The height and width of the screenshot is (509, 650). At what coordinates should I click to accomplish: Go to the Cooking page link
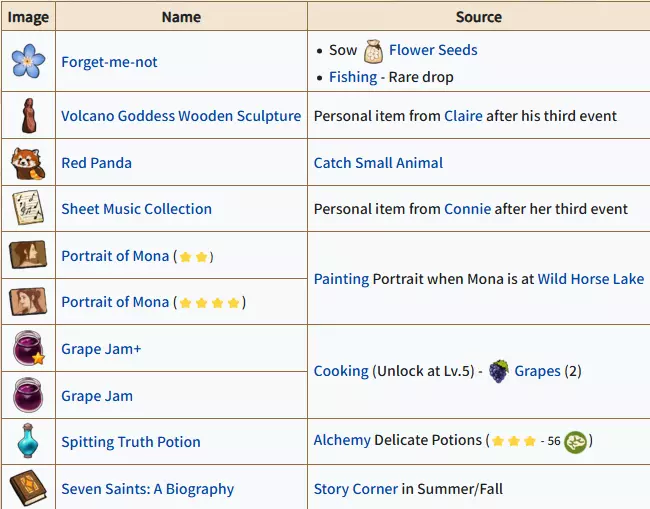(x=341, y=371)
